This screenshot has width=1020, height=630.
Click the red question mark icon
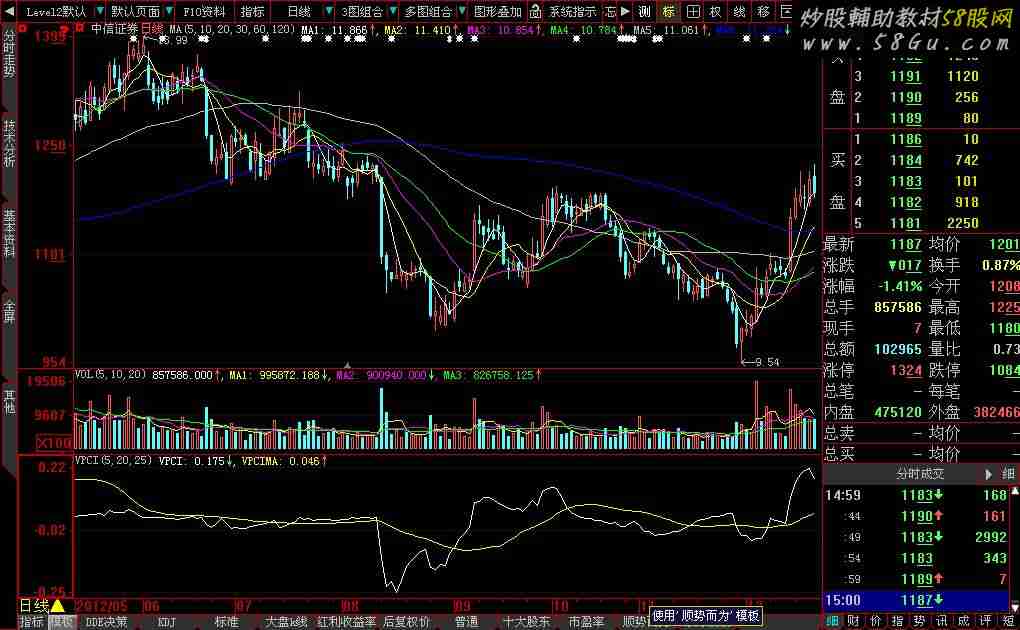pos(64,31)
